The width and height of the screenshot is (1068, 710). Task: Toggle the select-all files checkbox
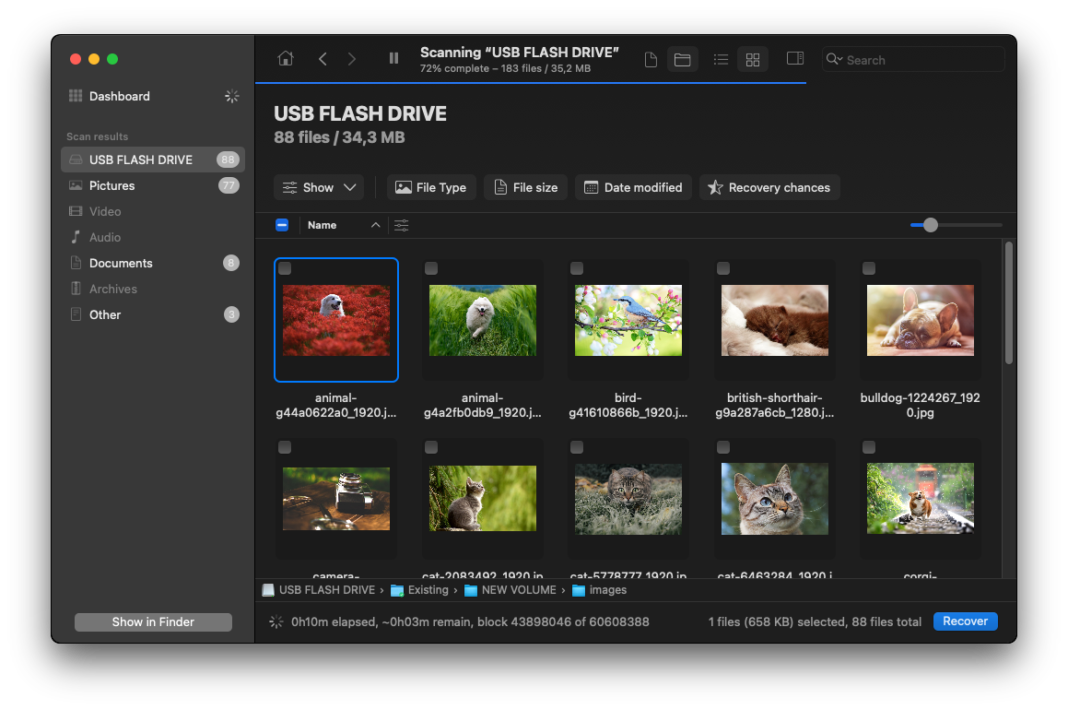(x=281, y=225)
